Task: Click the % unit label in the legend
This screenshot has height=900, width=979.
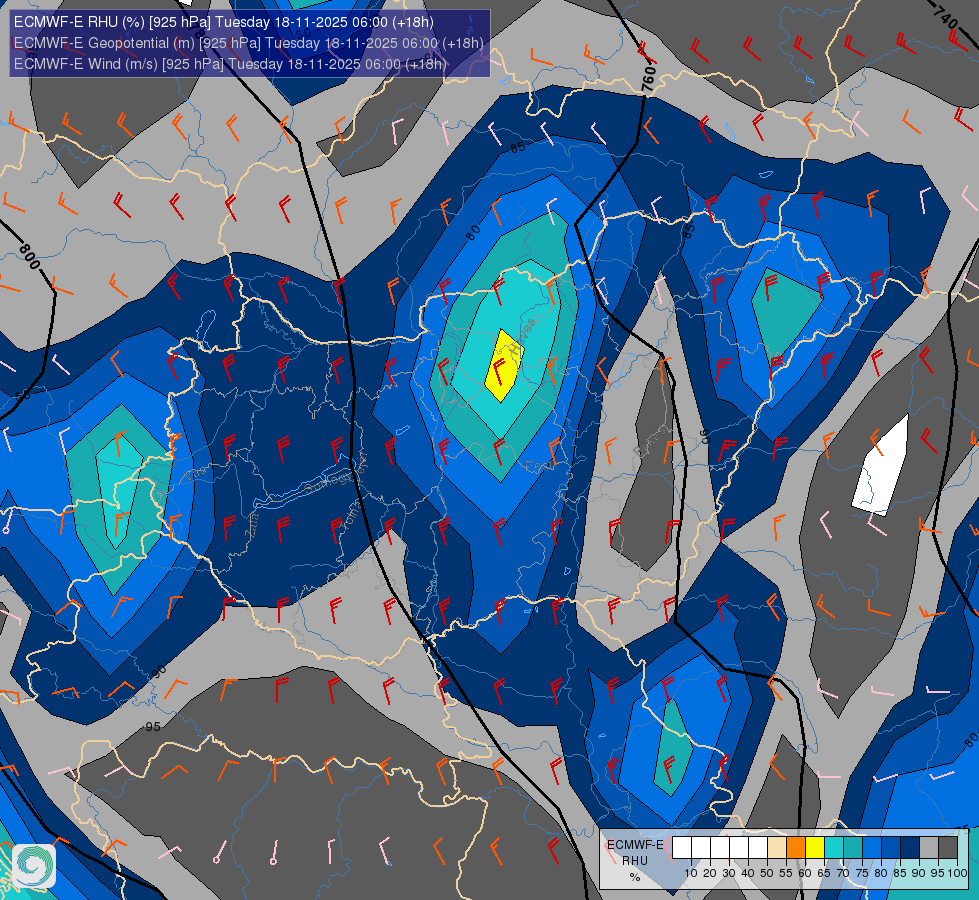Action: click(x=635, y=877)
